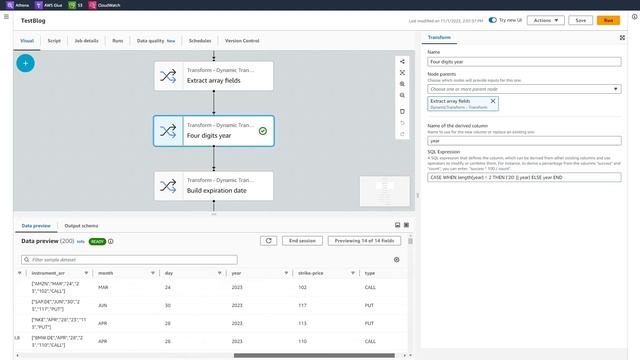Focus the derived column name field
The image size is (640, 360).
pos(524,141)
